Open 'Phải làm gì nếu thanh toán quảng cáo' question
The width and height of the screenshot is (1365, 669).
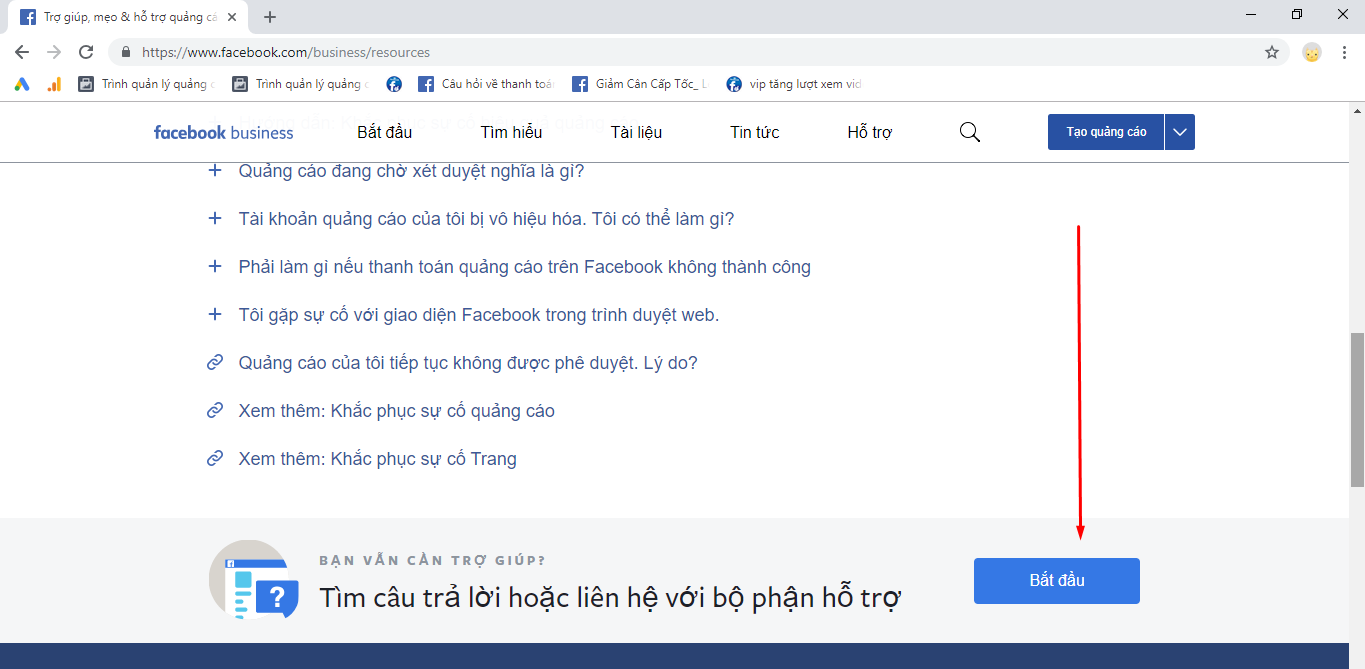pyautogui.click(x=524, y=267)
